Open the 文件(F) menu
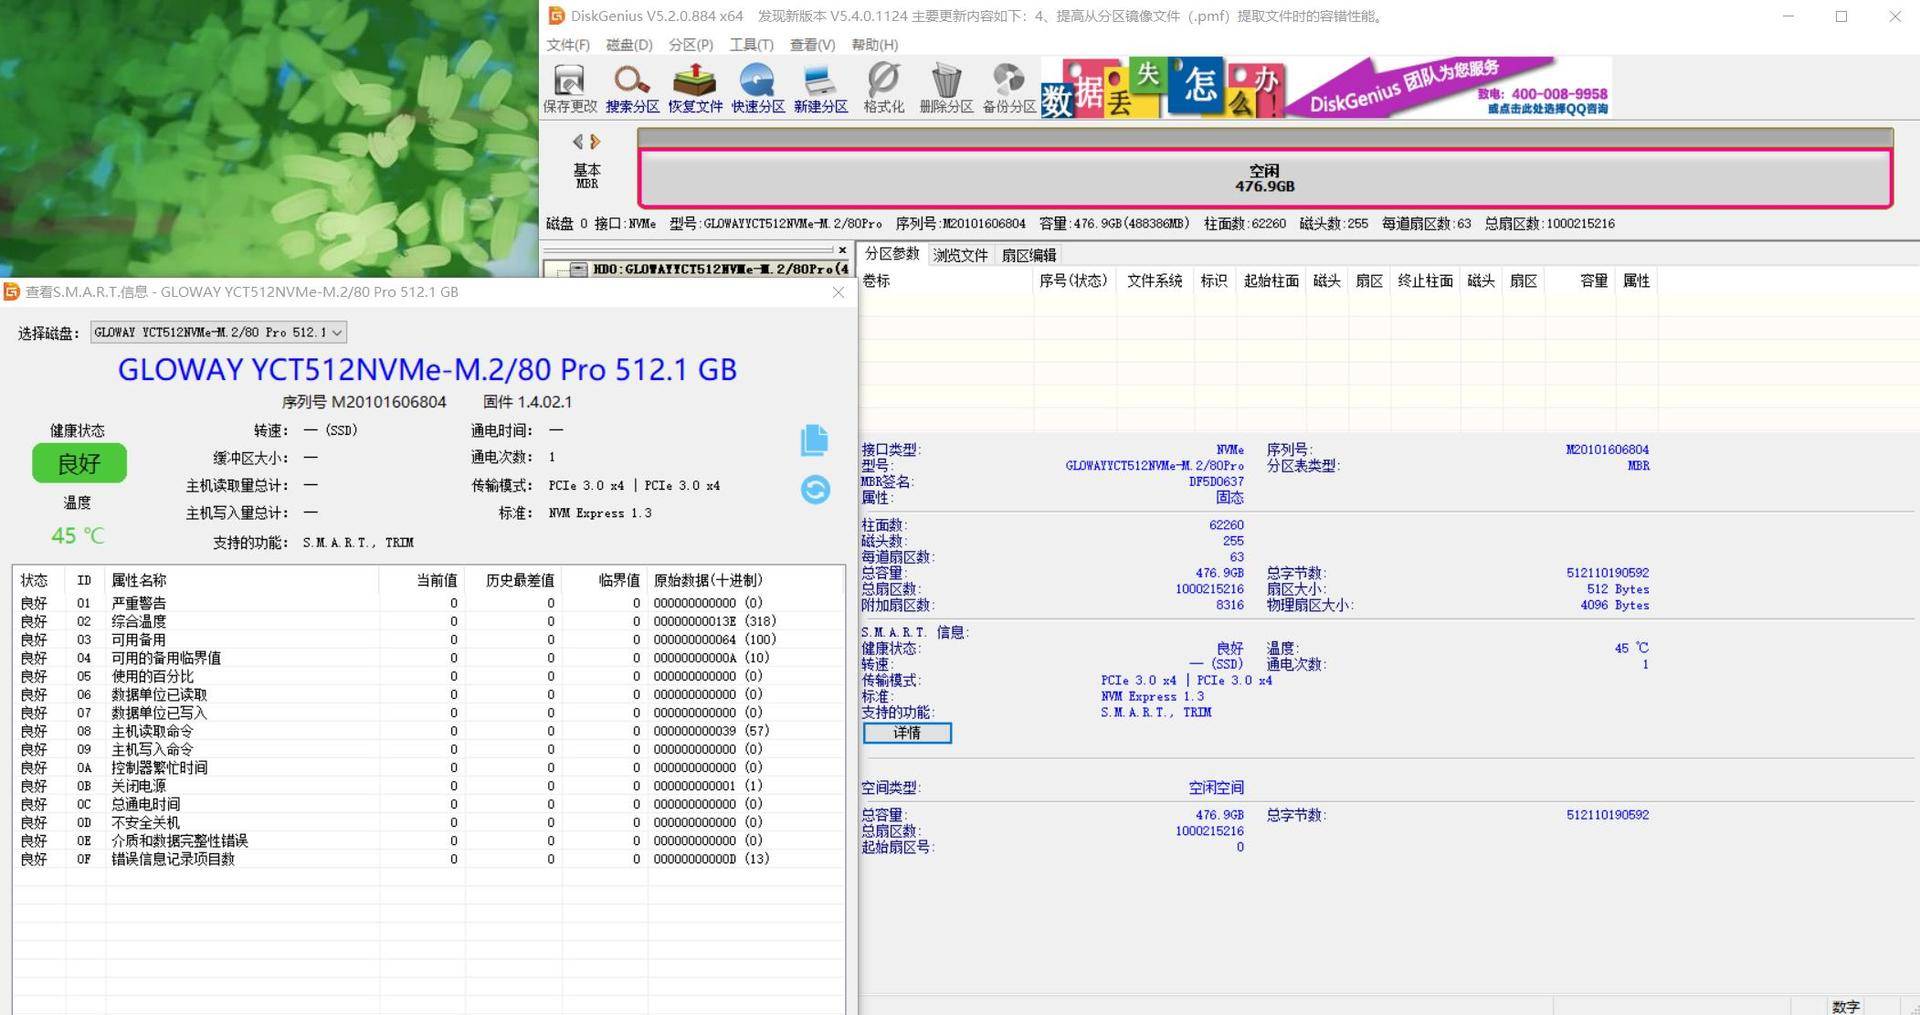1920x1015 pixels. tap(567, 45)
